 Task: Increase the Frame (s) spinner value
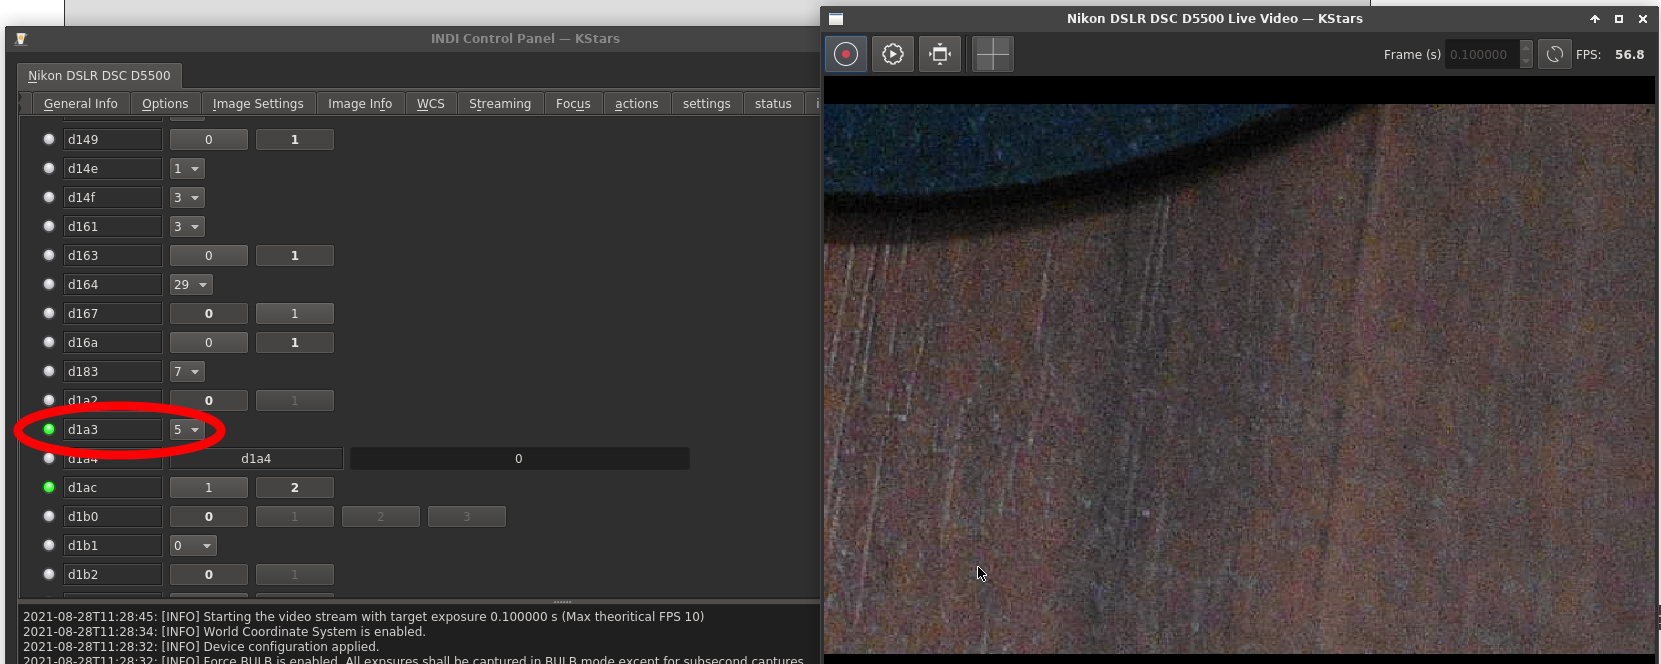tap(1526, 47)
